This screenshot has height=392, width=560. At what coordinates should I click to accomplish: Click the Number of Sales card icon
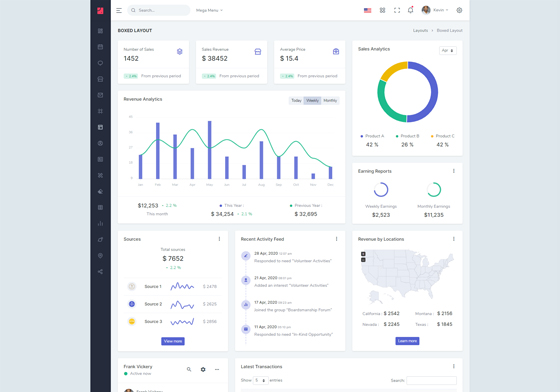click(180, 52)
